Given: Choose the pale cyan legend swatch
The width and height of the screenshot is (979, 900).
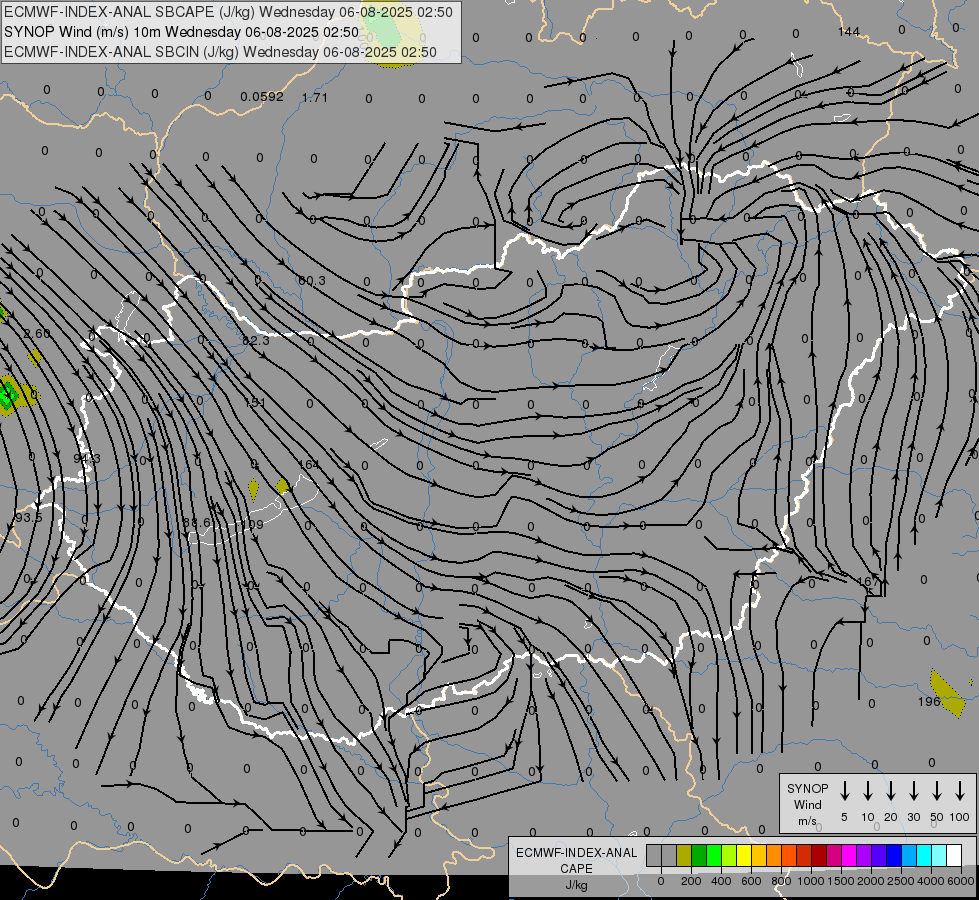Looking at the screenshot, I should (x=939, y=855).
